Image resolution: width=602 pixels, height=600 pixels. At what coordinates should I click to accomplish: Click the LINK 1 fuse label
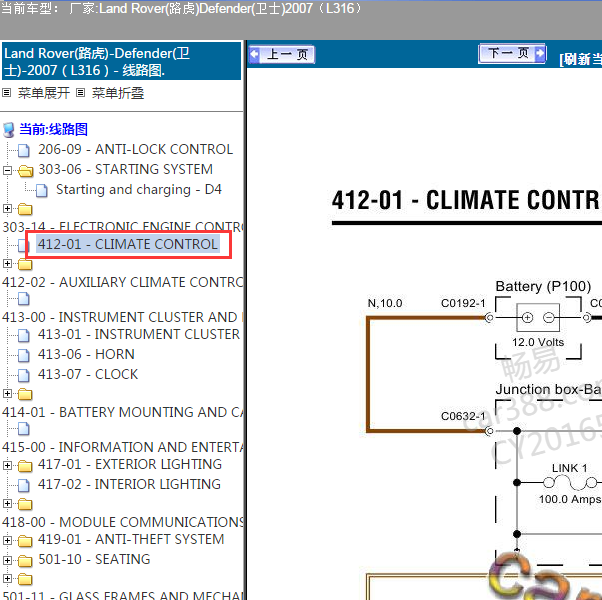tap(570, 468)
